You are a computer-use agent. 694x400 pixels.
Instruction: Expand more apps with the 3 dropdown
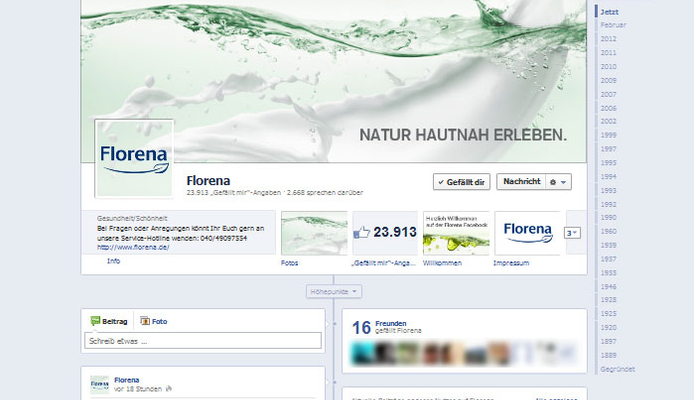[x=572, y=233]
